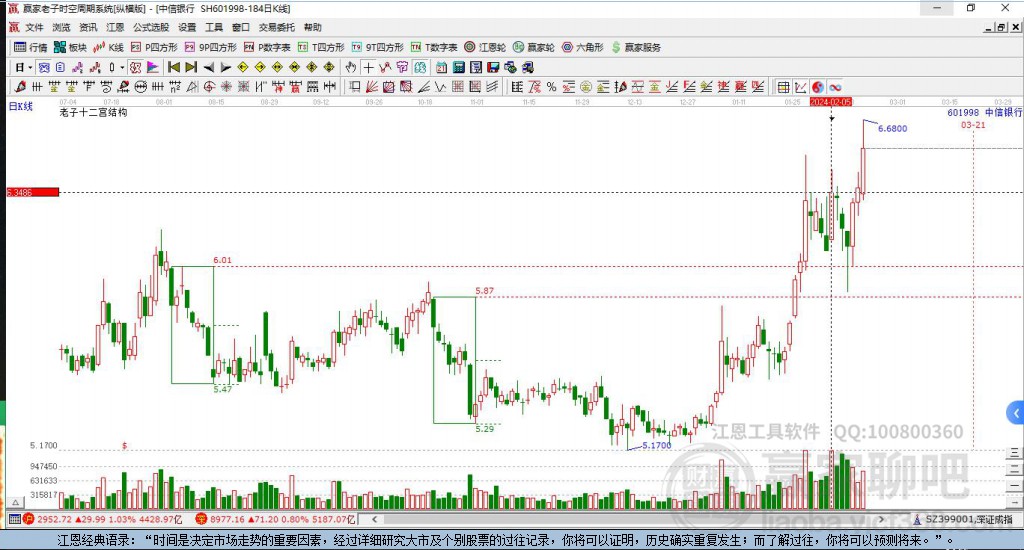The height and width of the screenshot is (550, 1024).
Task: Open the 9T四方形 tool
Action: [377, 47]
